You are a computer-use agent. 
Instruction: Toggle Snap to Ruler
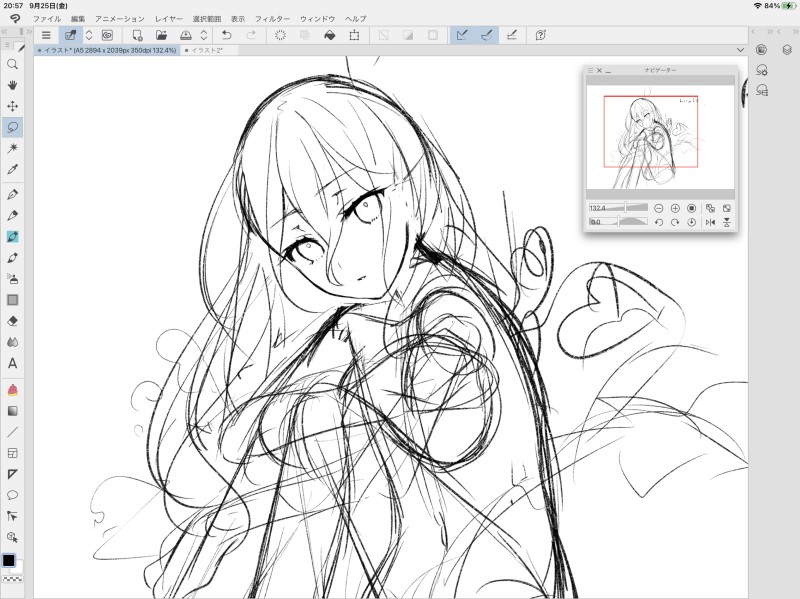tap(462, 35)
